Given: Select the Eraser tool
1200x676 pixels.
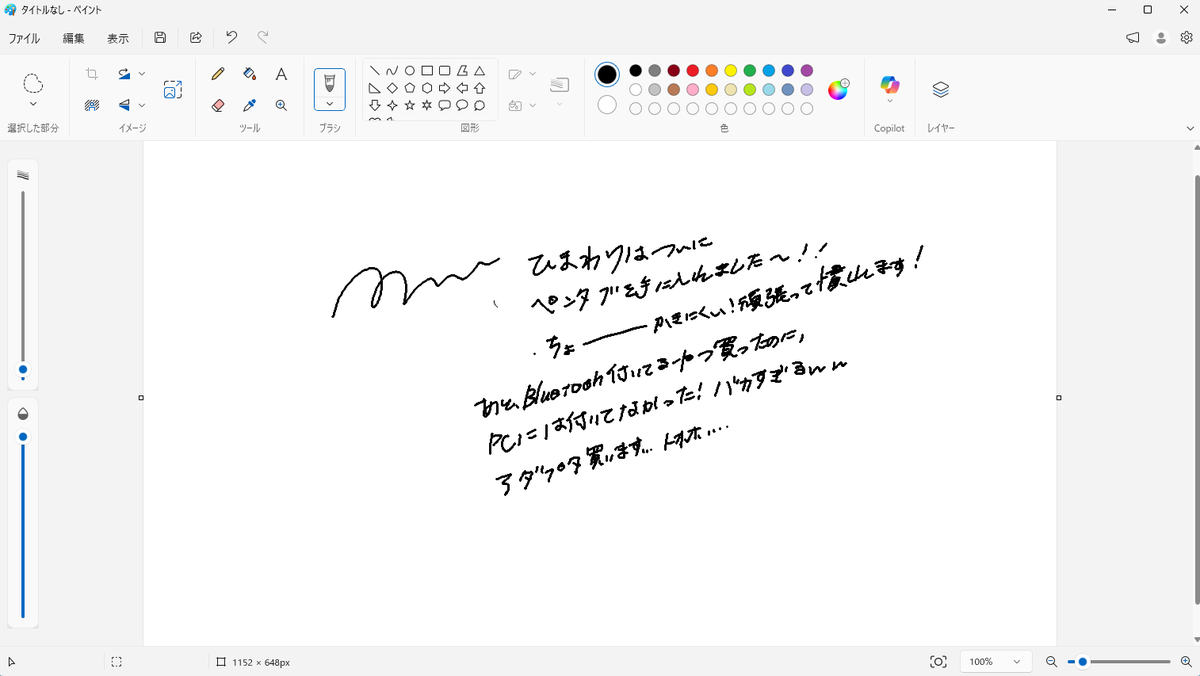Looking at the screenshot, I should tap(218, 104).
